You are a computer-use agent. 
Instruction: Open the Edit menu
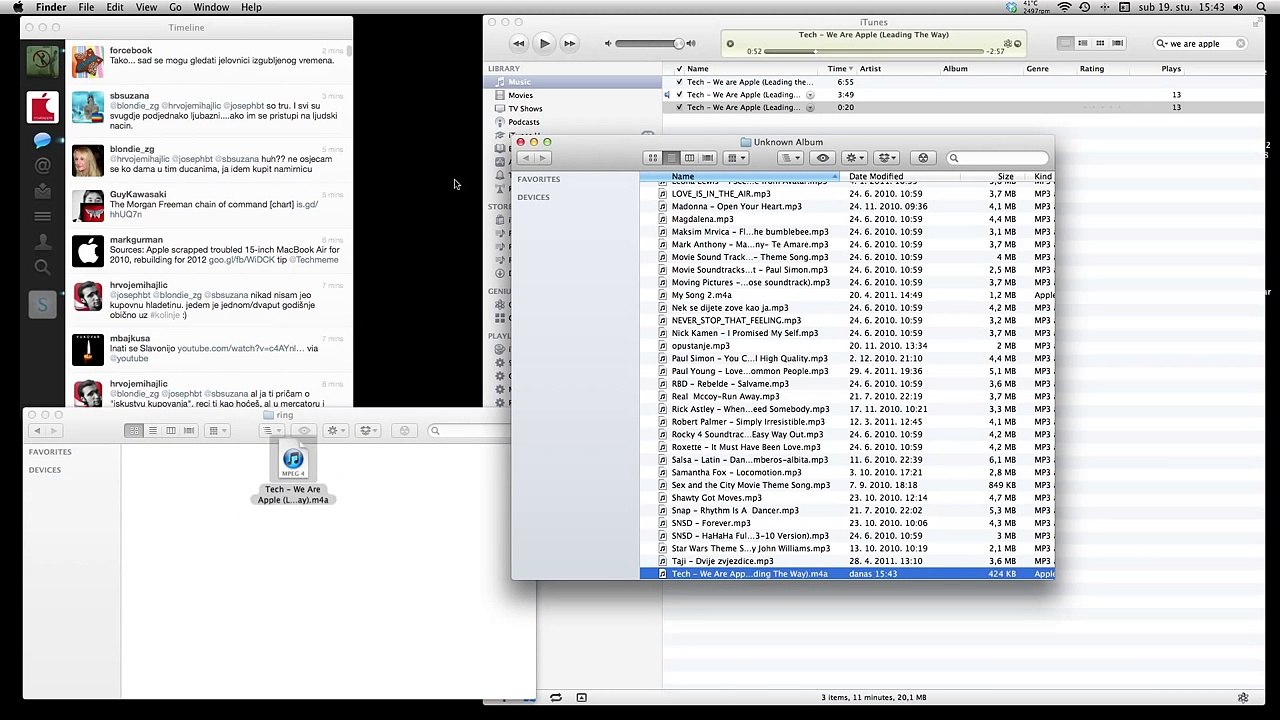pos(115,7)
